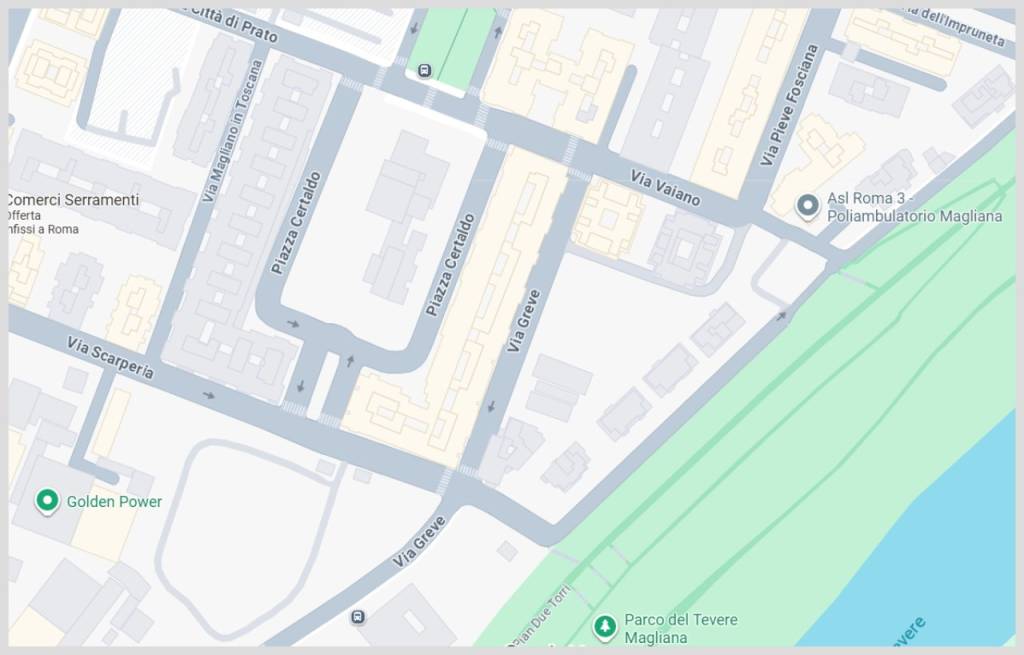The height and width of the screenshot is (655, 1024).
Task: Select the Asl Roma 3 location pin
Action: (808, 206)
